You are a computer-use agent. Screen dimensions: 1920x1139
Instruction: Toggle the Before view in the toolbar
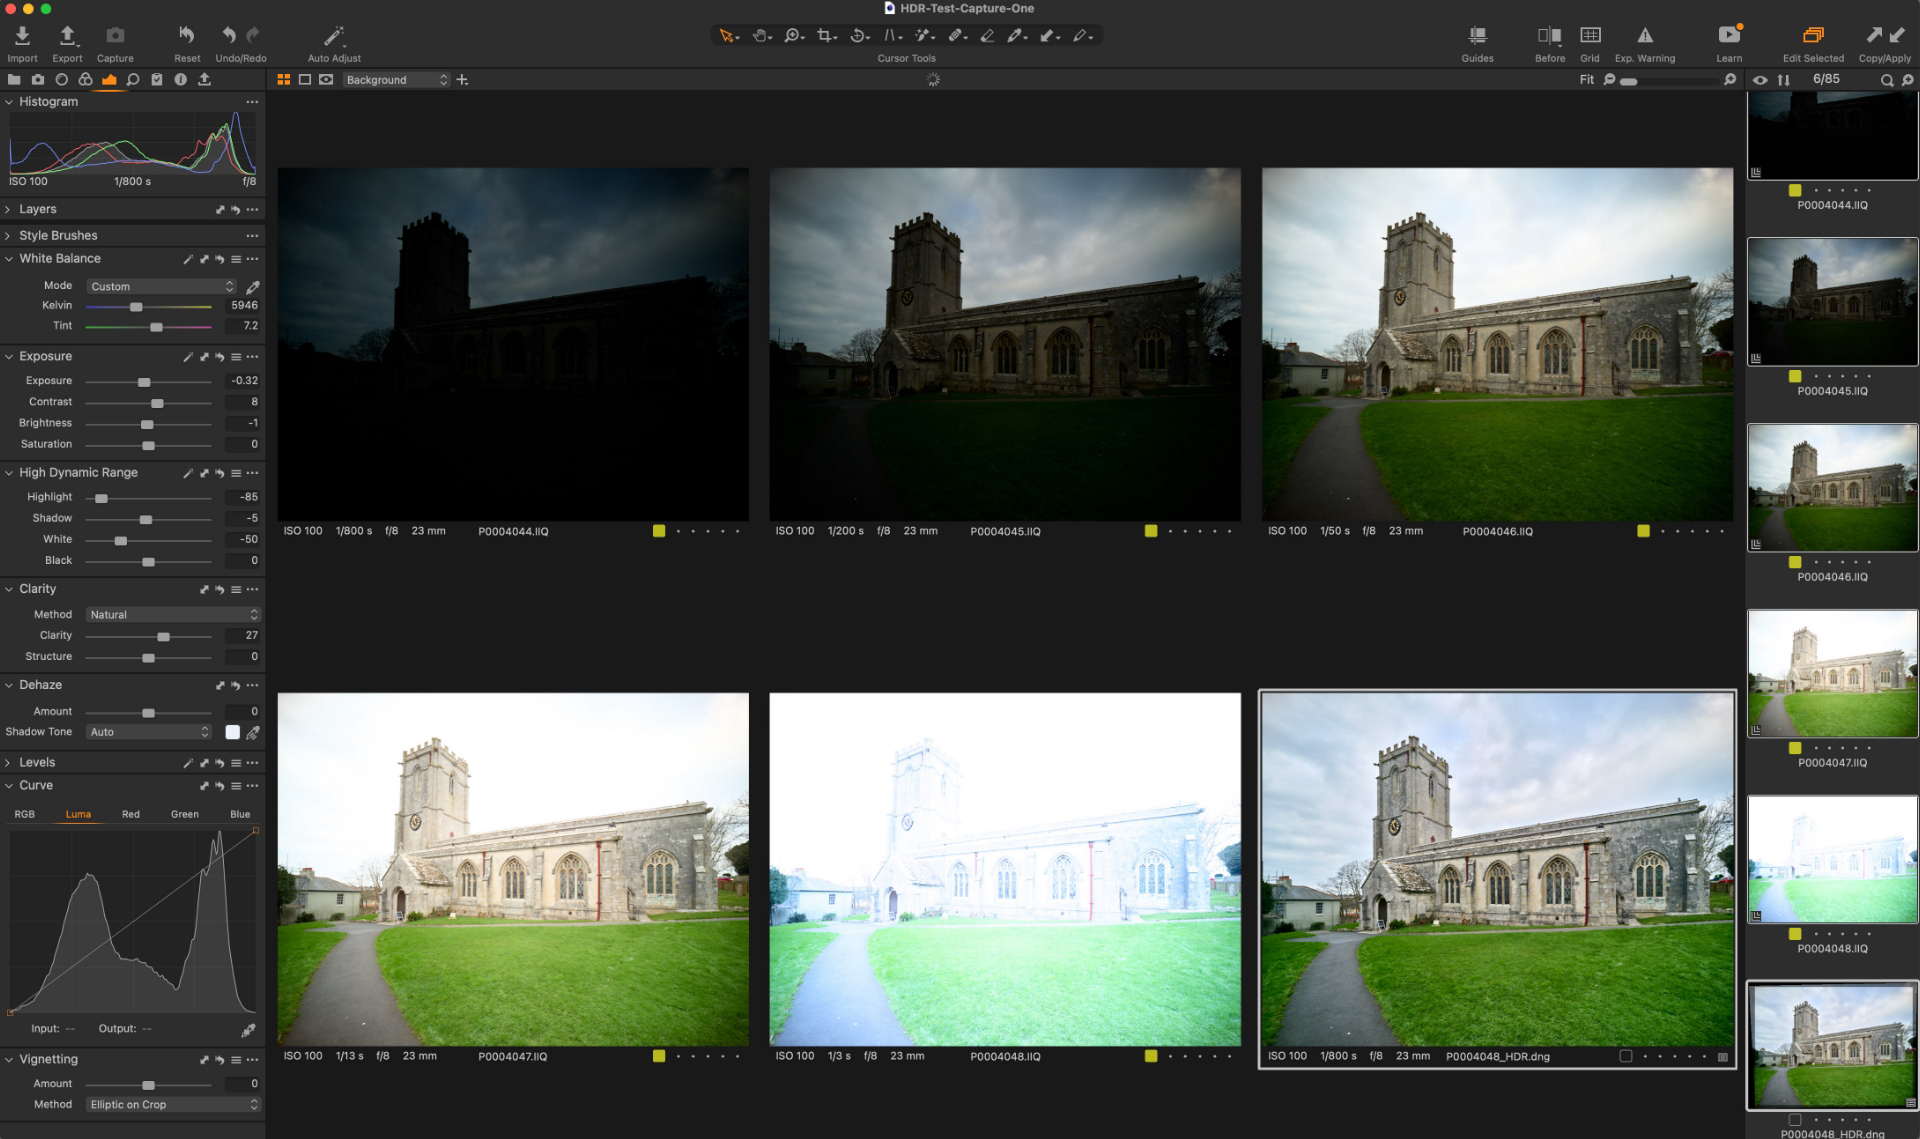(x=1548, y=33)
